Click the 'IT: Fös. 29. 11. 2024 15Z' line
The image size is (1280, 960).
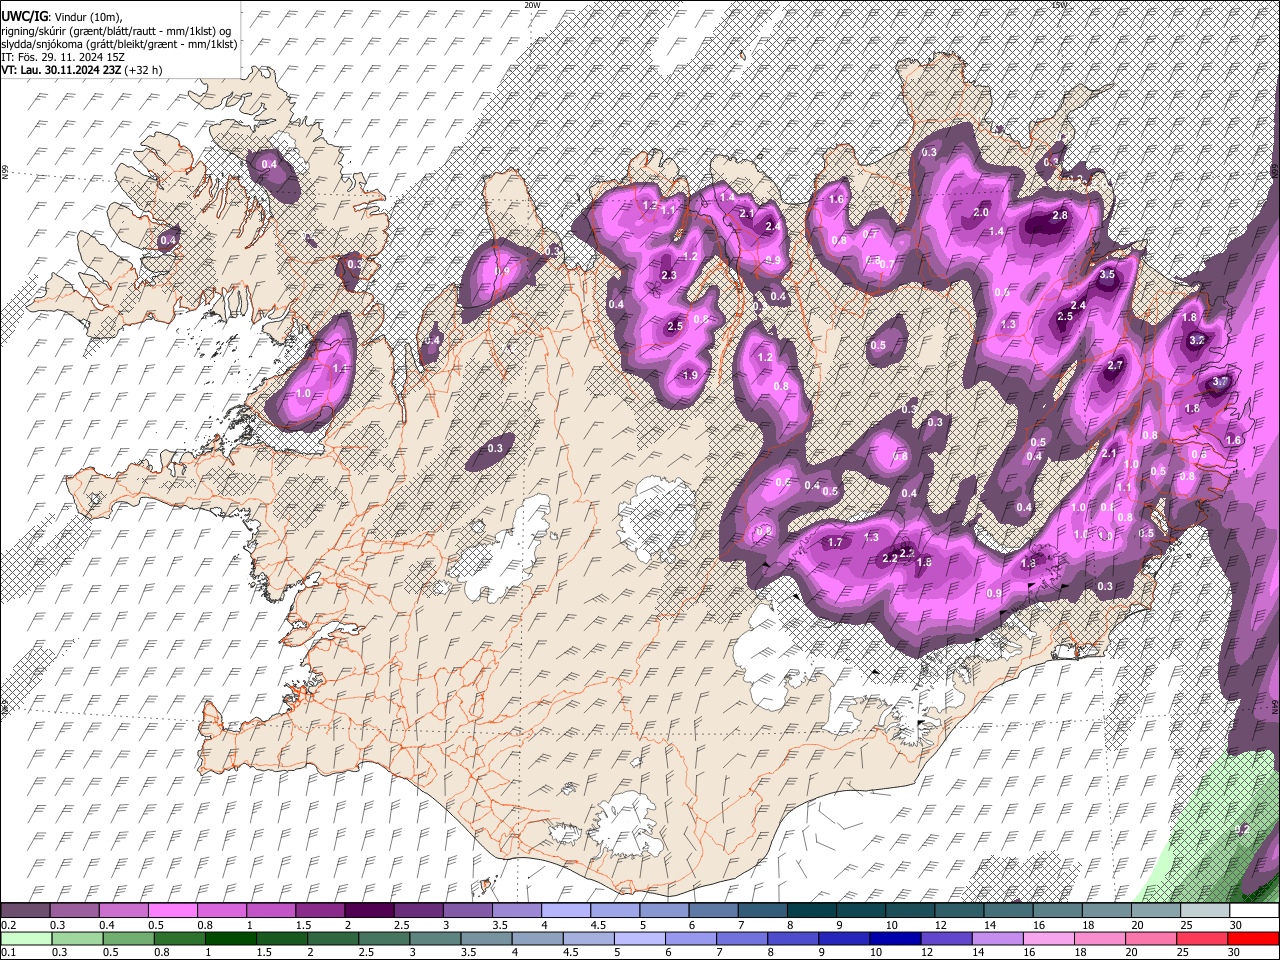tap(63, 57)
